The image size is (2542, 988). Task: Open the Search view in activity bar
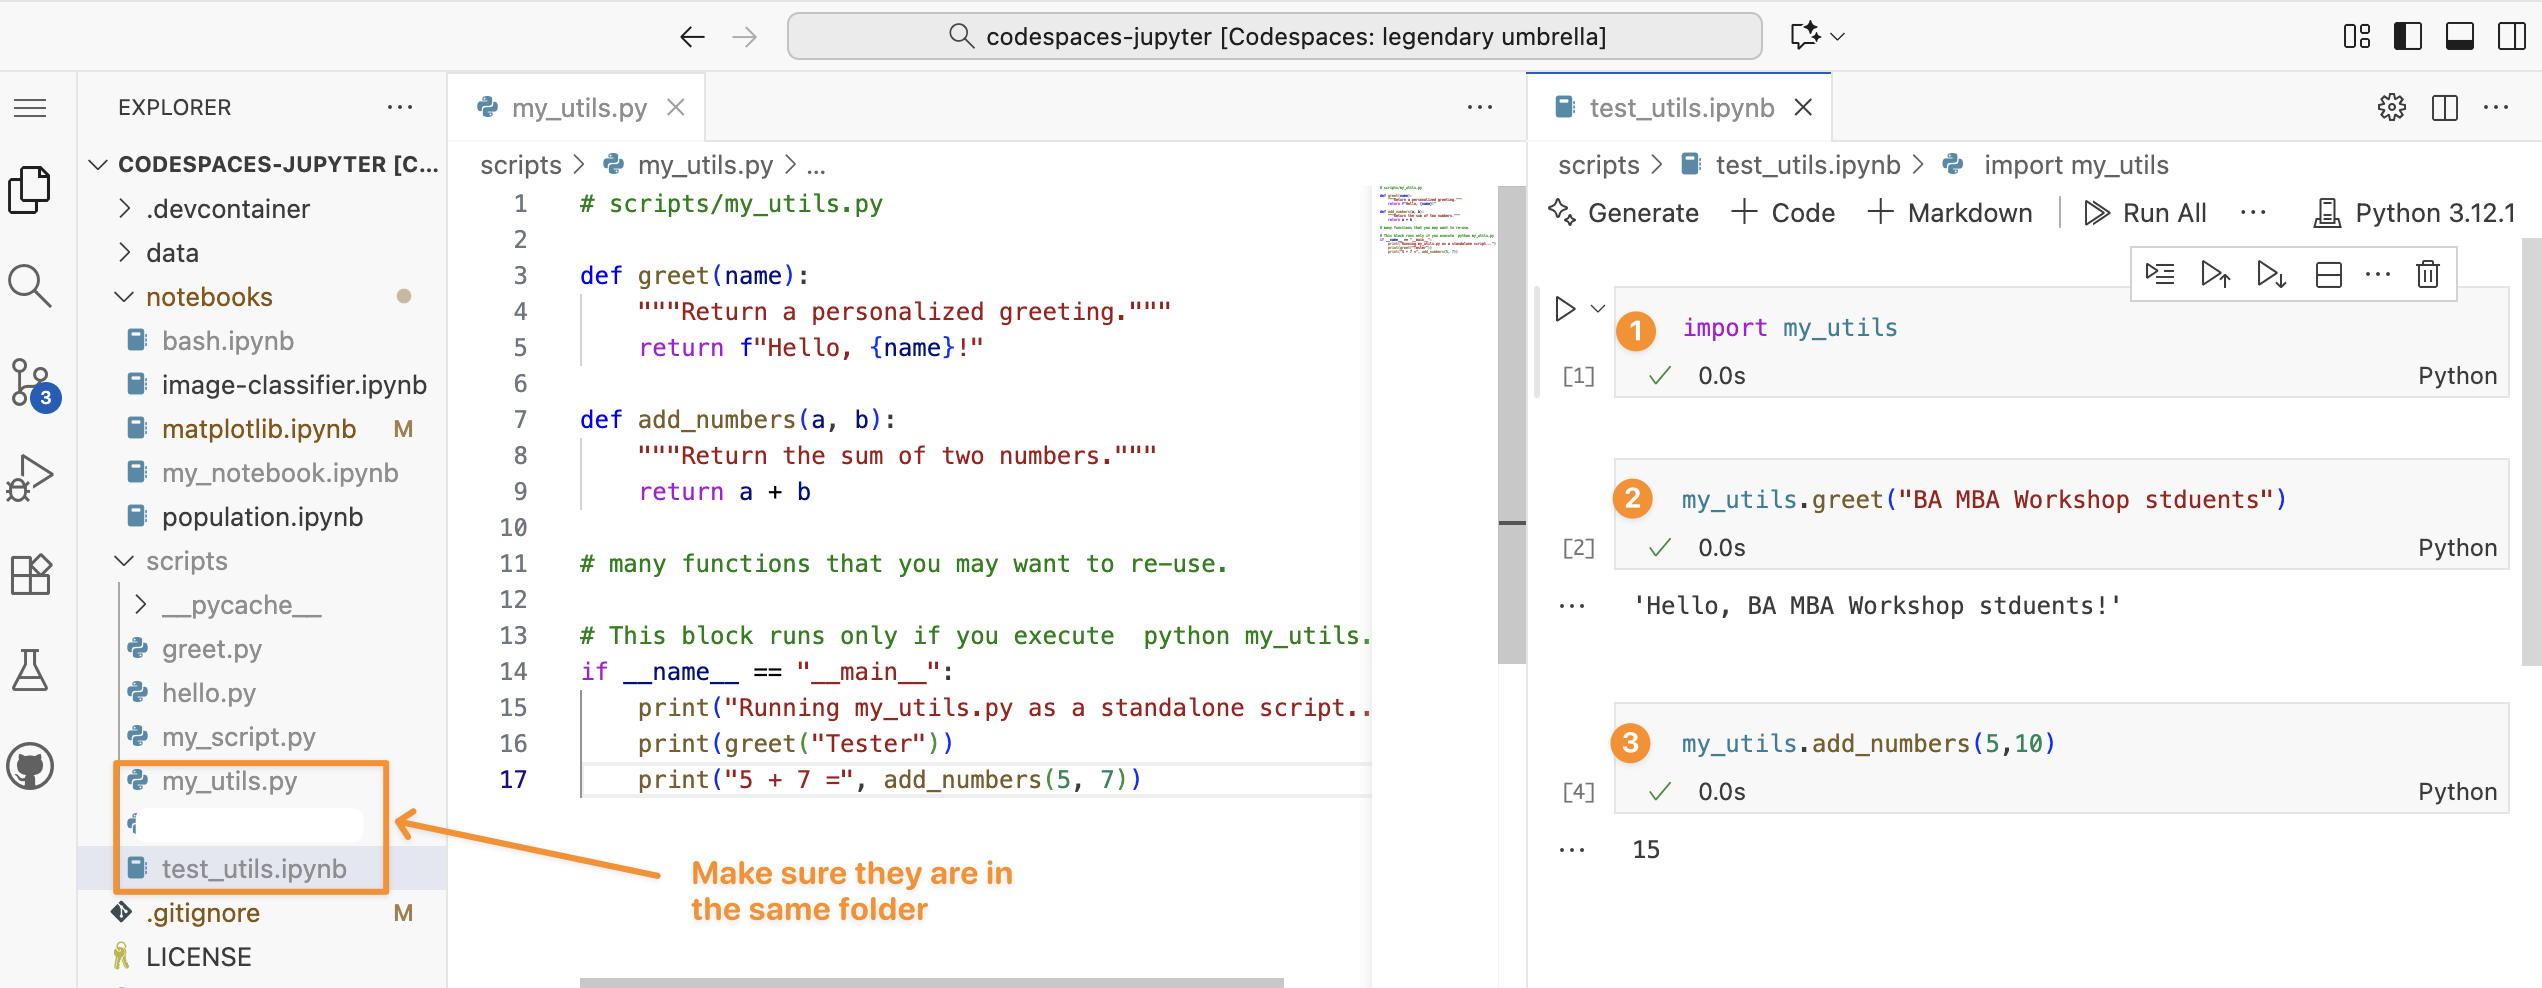[30, 286]
